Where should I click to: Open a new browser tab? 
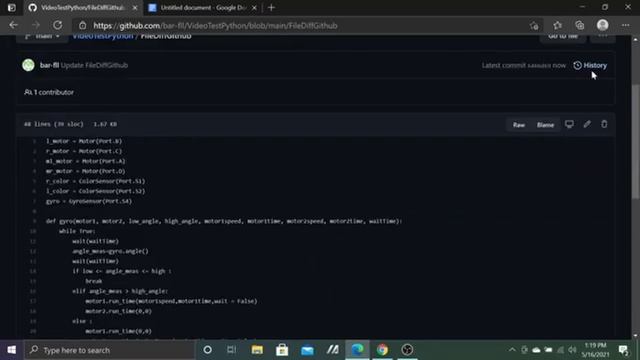tap(271, 8)
